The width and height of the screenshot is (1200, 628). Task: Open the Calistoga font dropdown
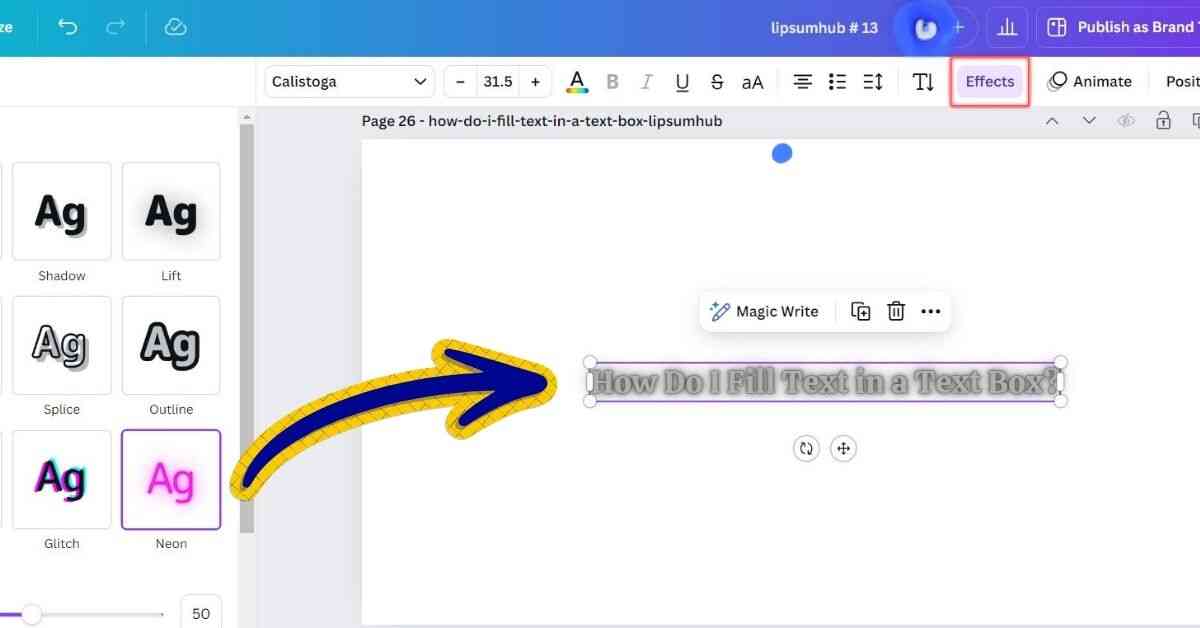[349, 82]
